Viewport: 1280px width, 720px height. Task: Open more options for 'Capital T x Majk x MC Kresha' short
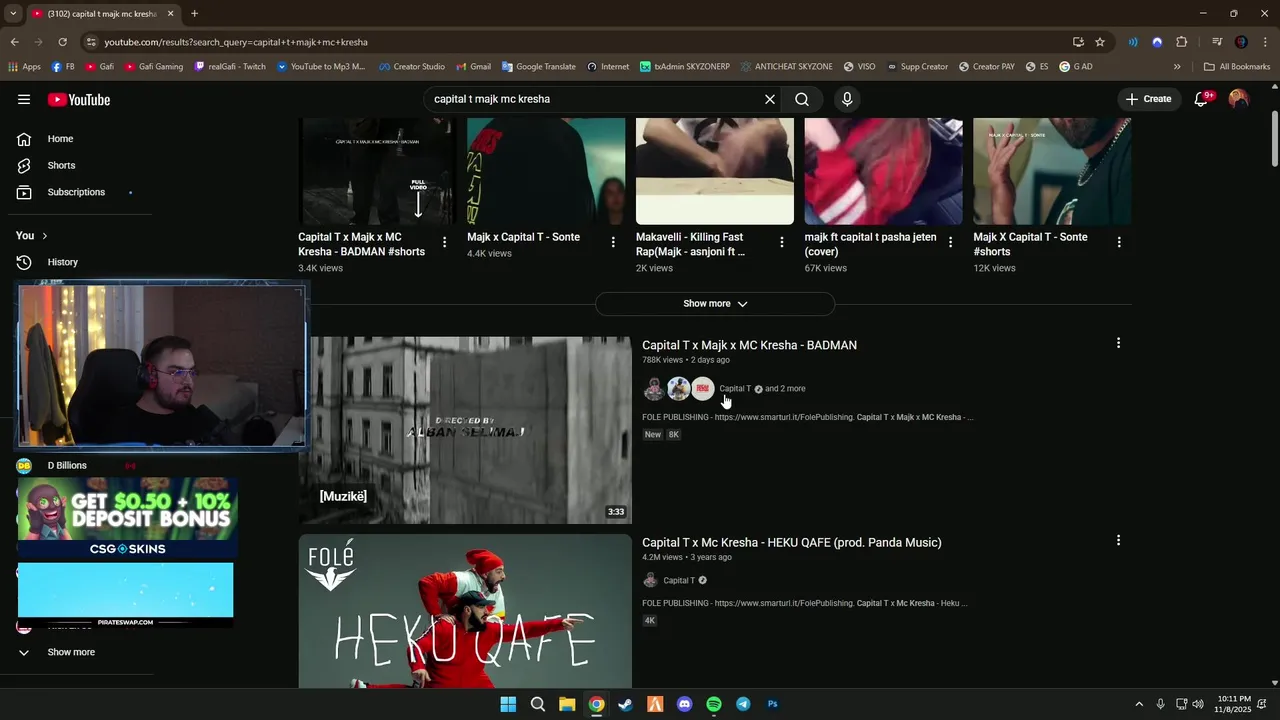444,242
